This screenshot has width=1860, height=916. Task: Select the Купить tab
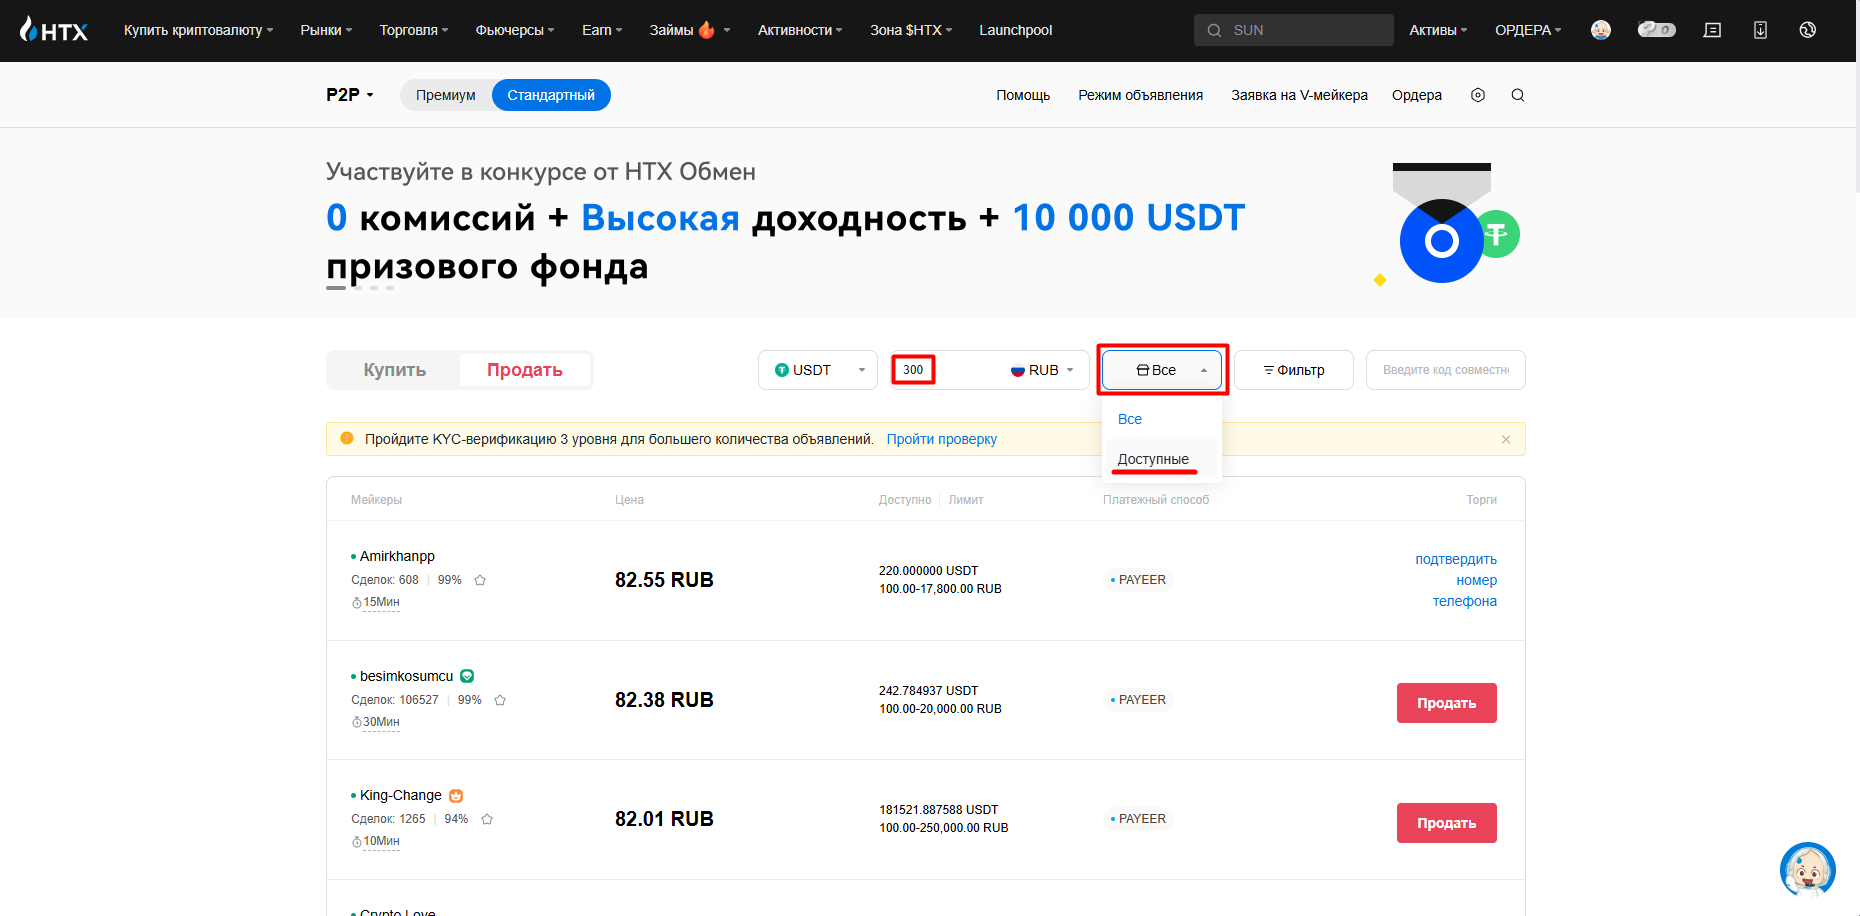[394, 370]
